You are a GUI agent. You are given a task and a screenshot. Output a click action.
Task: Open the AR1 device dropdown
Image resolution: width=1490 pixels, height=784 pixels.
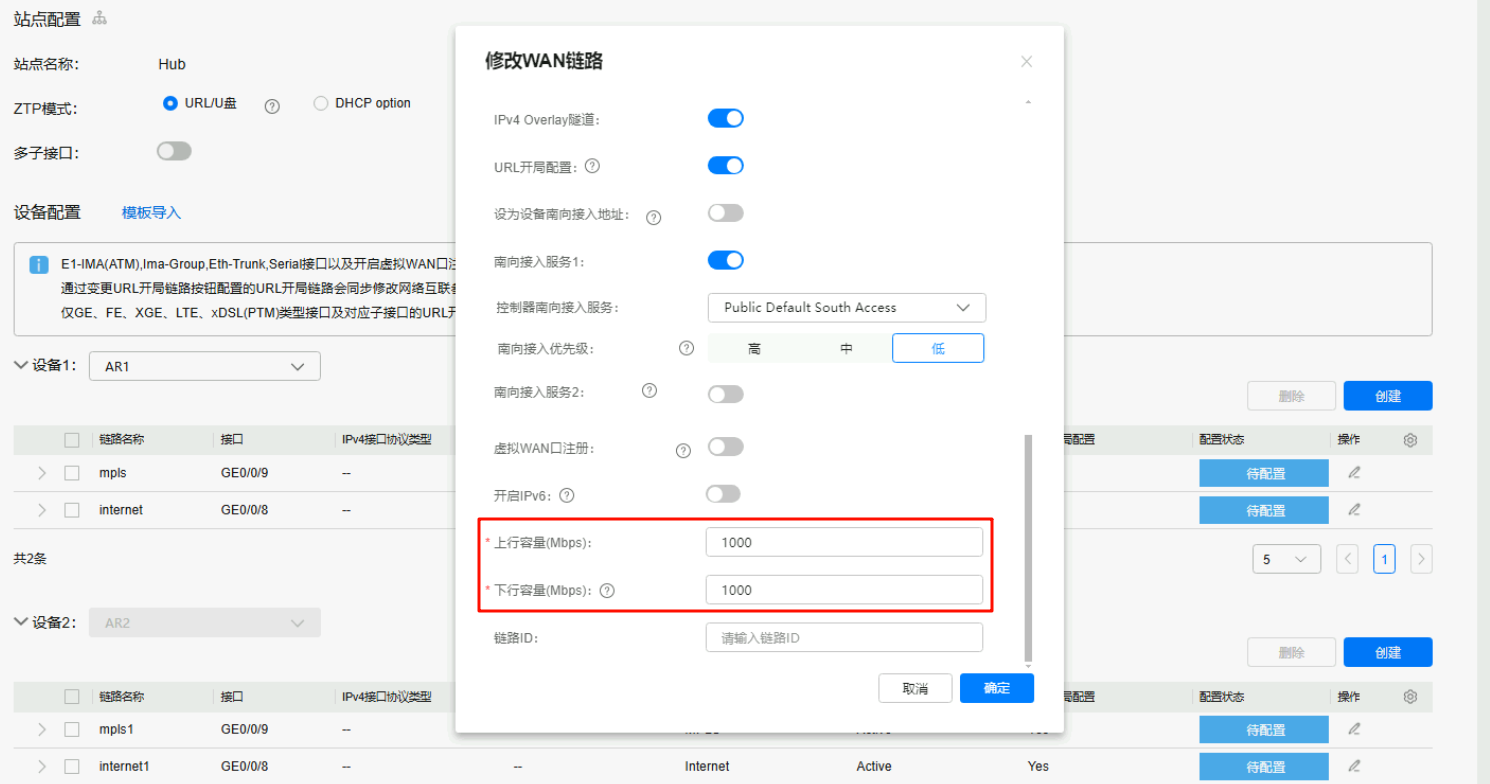pos(204,367)
